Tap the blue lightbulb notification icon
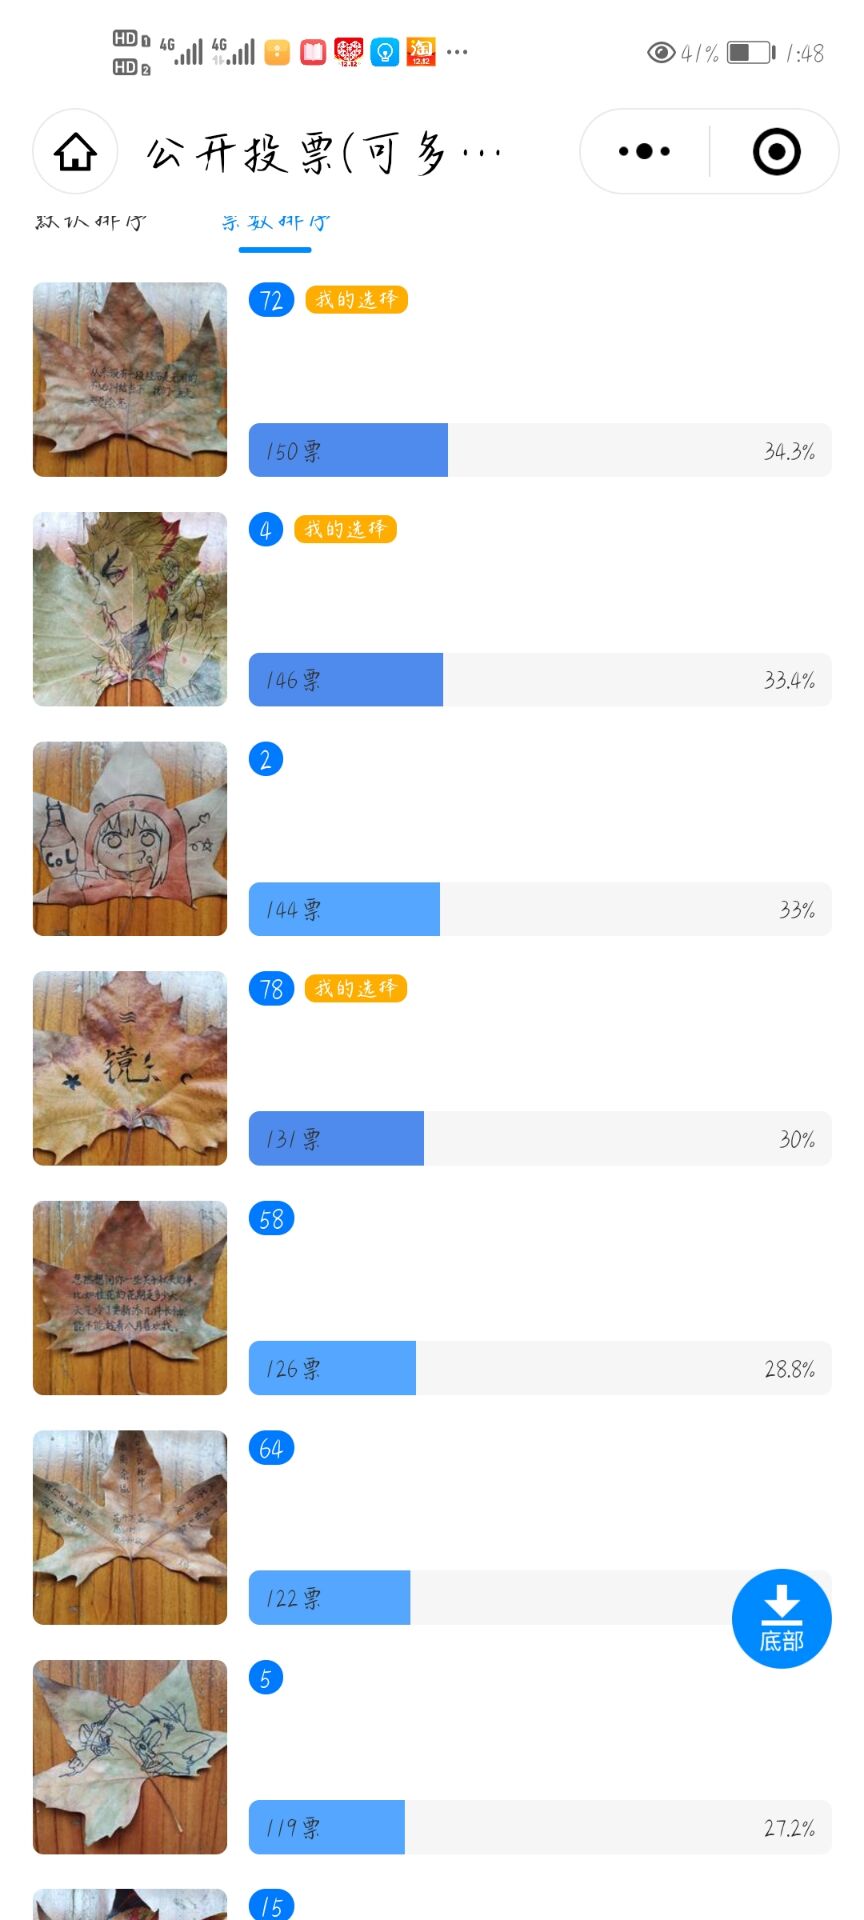 [x=385, y=52]
